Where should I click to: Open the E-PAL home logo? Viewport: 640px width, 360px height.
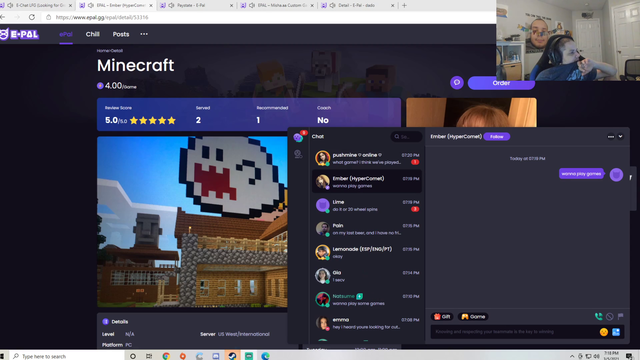(x=19, y=34)
